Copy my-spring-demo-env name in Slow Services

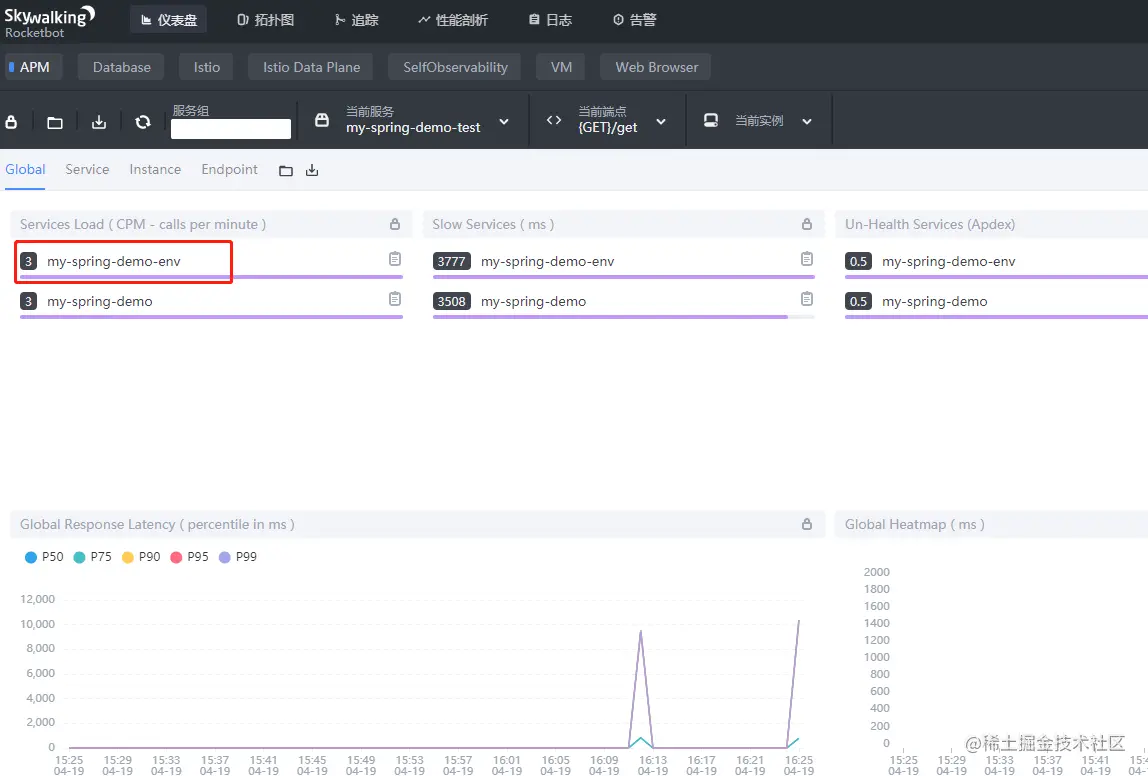[x=807, y=258]
